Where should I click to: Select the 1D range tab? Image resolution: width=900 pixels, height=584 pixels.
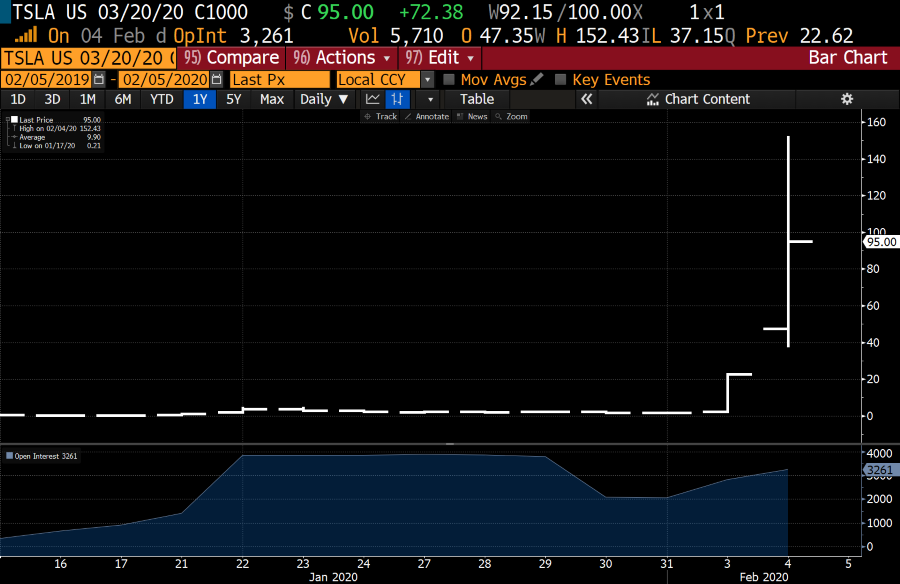tap(18, 99)
